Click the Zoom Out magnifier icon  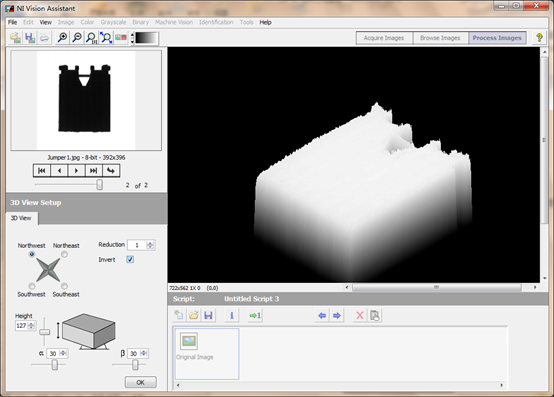click(x=77, y=37)
